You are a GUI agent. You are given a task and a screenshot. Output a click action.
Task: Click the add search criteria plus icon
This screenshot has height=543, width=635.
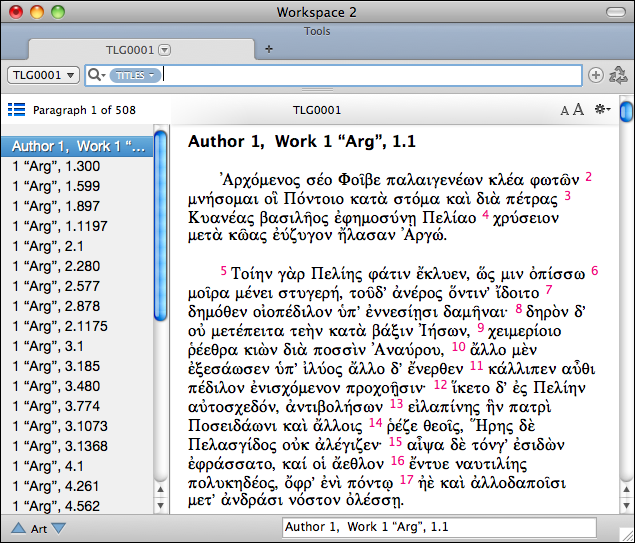coord(596,75)
